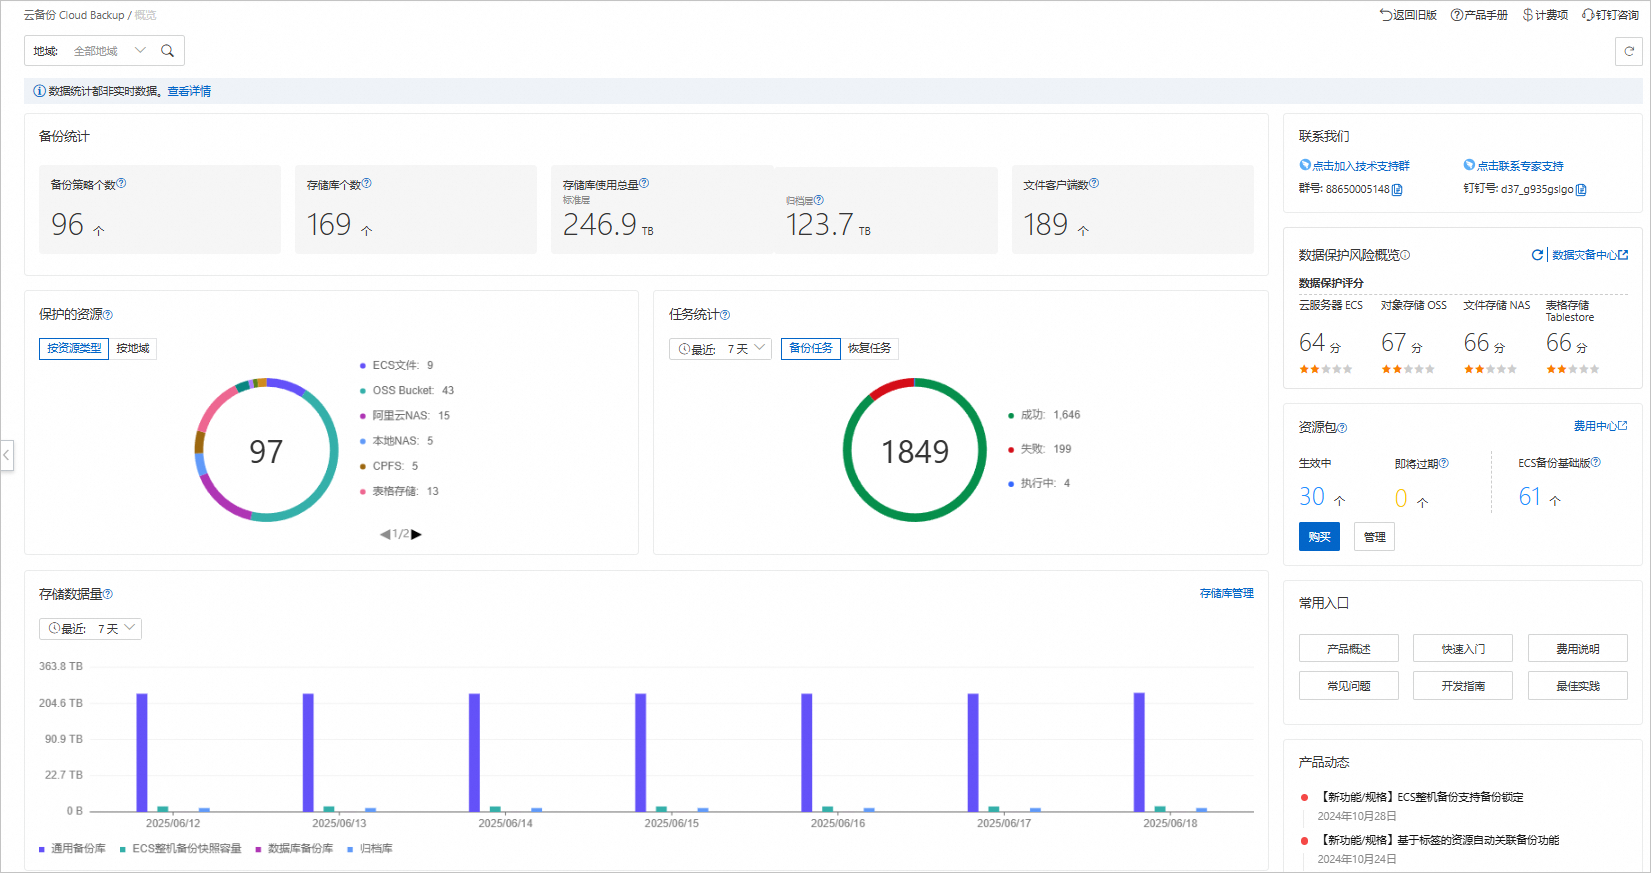This screenshot has height=873, width=1651.
Task: Copy the DingTalk ID d37_g935gsigo
Action: pos(1581,190)
